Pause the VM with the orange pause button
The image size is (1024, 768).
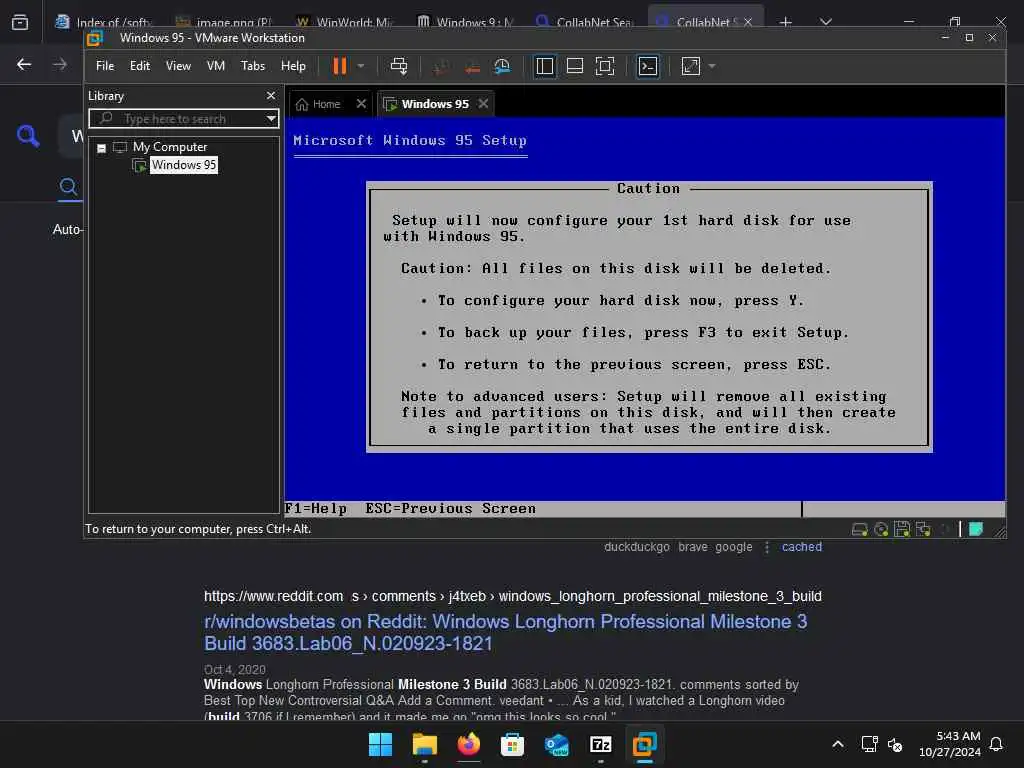click(x=340, y=66)
